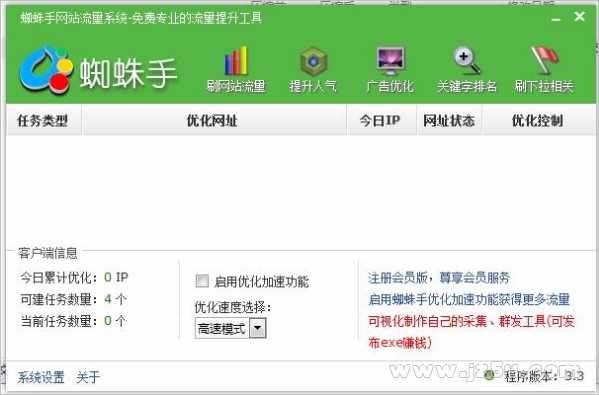Open the 关于 link
599x395 pixels.
click(88, 377)
